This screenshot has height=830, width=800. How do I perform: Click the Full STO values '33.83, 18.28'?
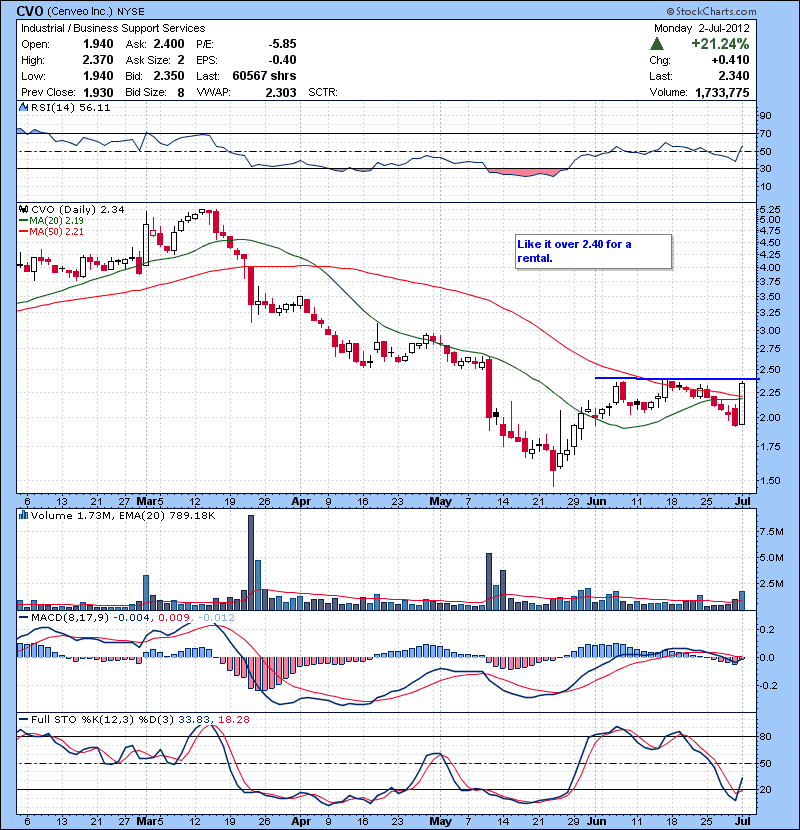213,719
